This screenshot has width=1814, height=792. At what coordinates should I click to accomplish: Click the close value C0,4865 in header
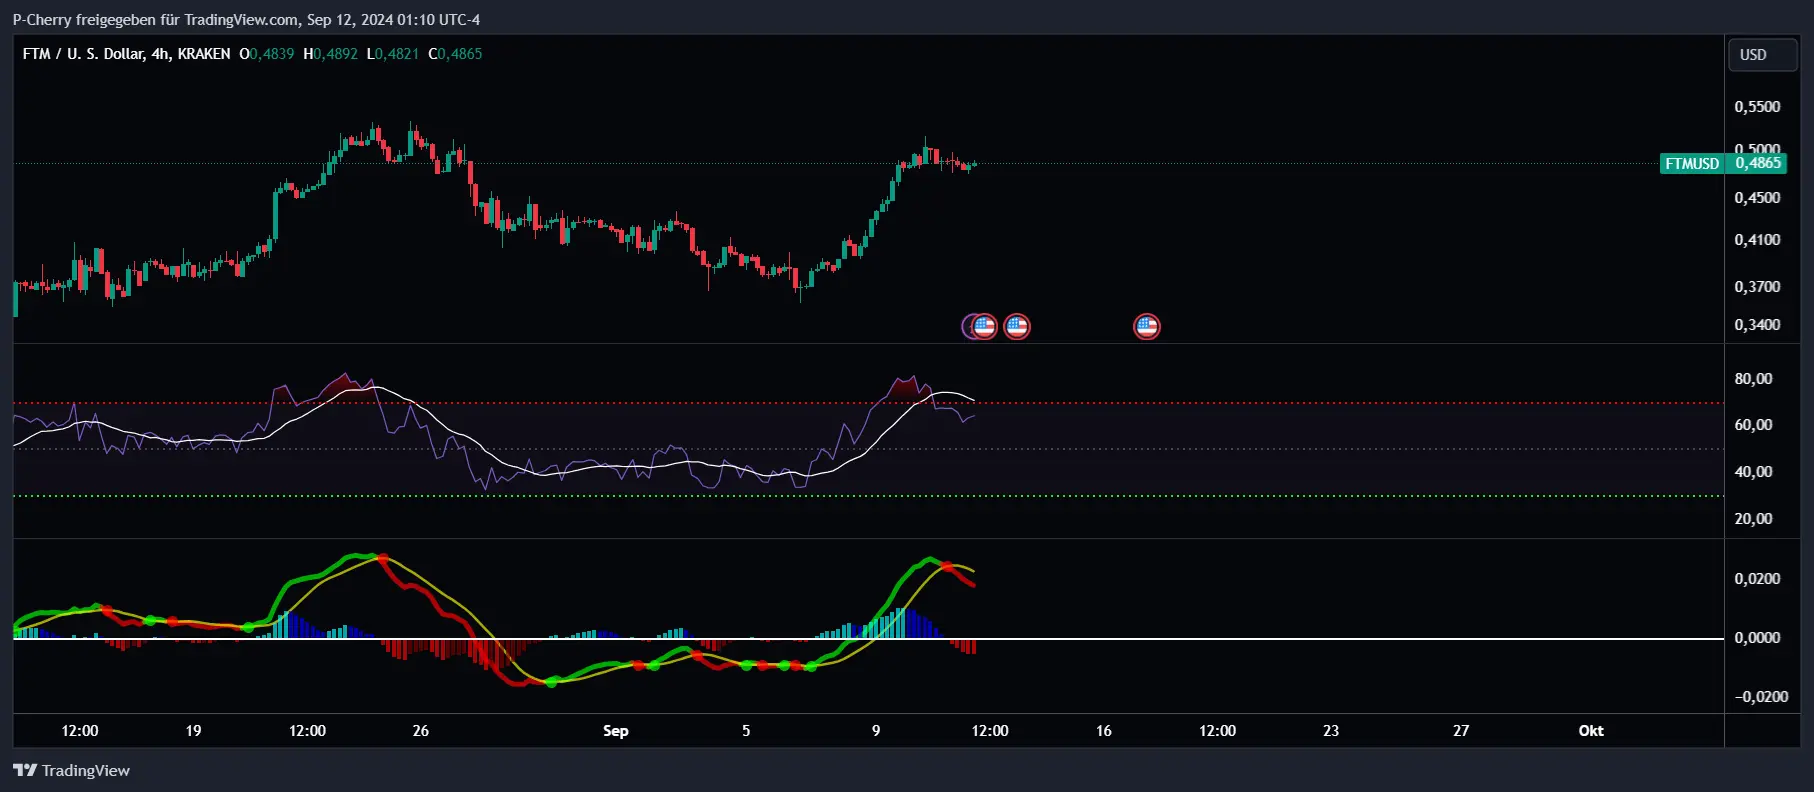point(455,54)
